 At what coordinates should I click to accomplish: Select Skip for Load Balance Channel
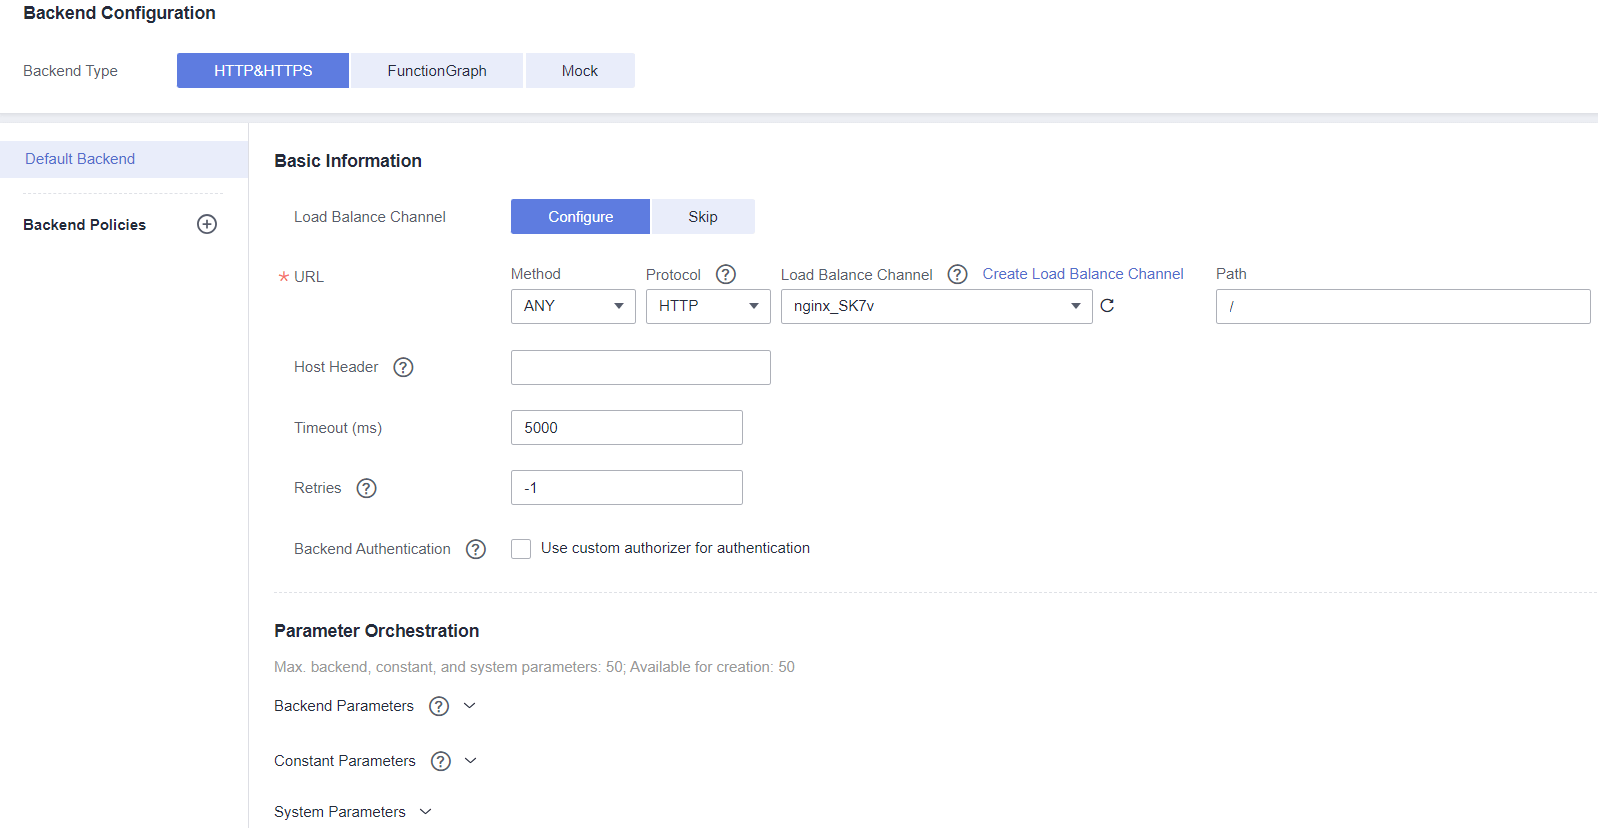702,217
